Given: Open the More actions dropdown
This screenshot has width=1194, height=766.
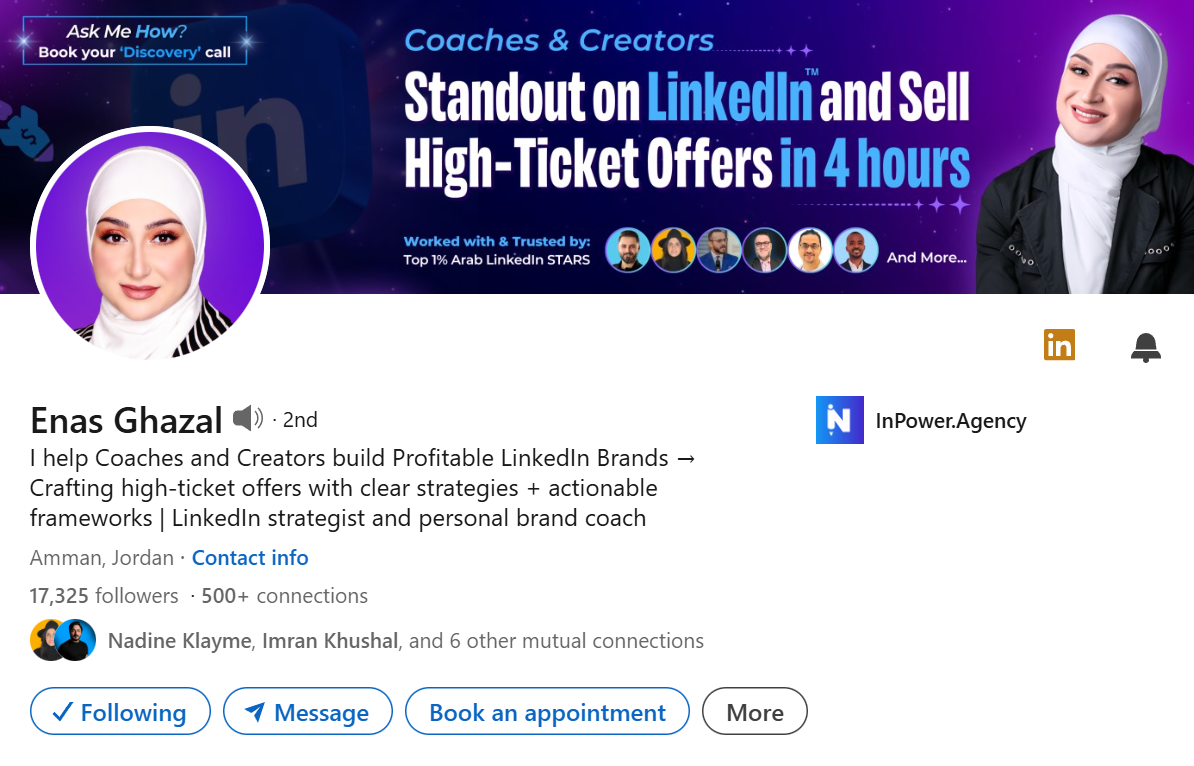Looking at the screenshot, I should coord(755,712).
